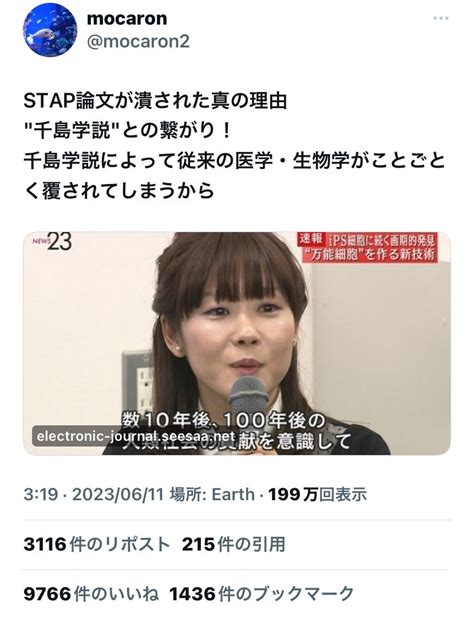View the 215 quote posts
474x618 pixels.
[x=234, y=545]
